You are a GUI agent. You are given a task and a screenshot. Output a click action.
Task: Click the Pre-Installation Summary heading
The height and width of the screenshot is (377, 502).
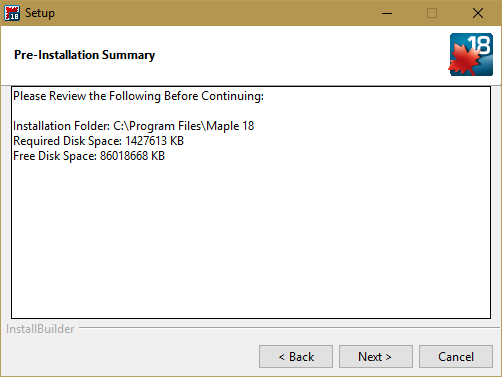coord(84,55)
